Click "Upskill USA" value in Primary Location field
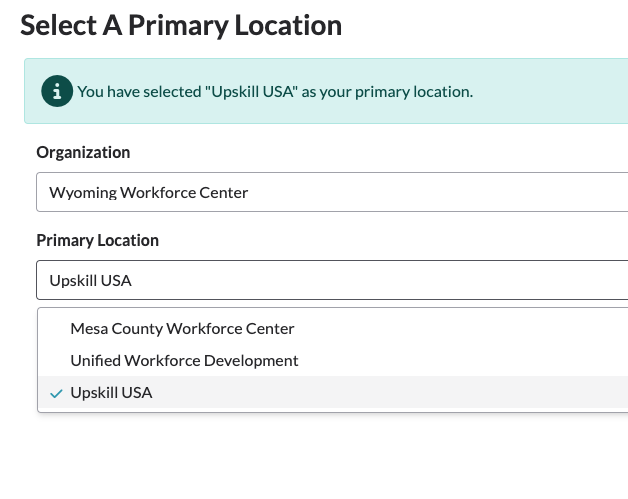The height and width of the screenshot is (499, 628). 90,280
